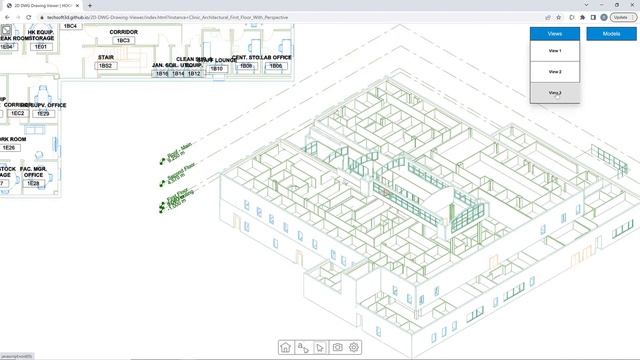Close the 2D DWG Drawing Viewer tab
The width and height of the screenshot is (640, 360).
click(x=78, y=6)
